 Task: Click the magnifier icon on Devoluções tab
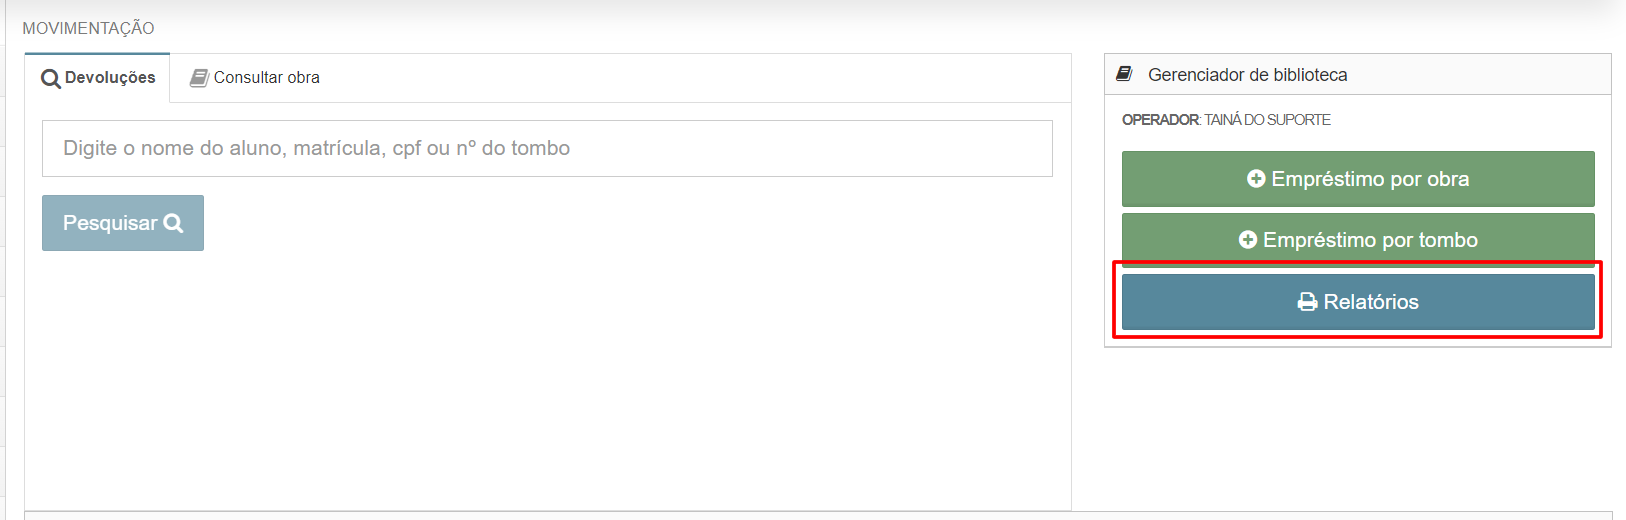coord(51,79)
